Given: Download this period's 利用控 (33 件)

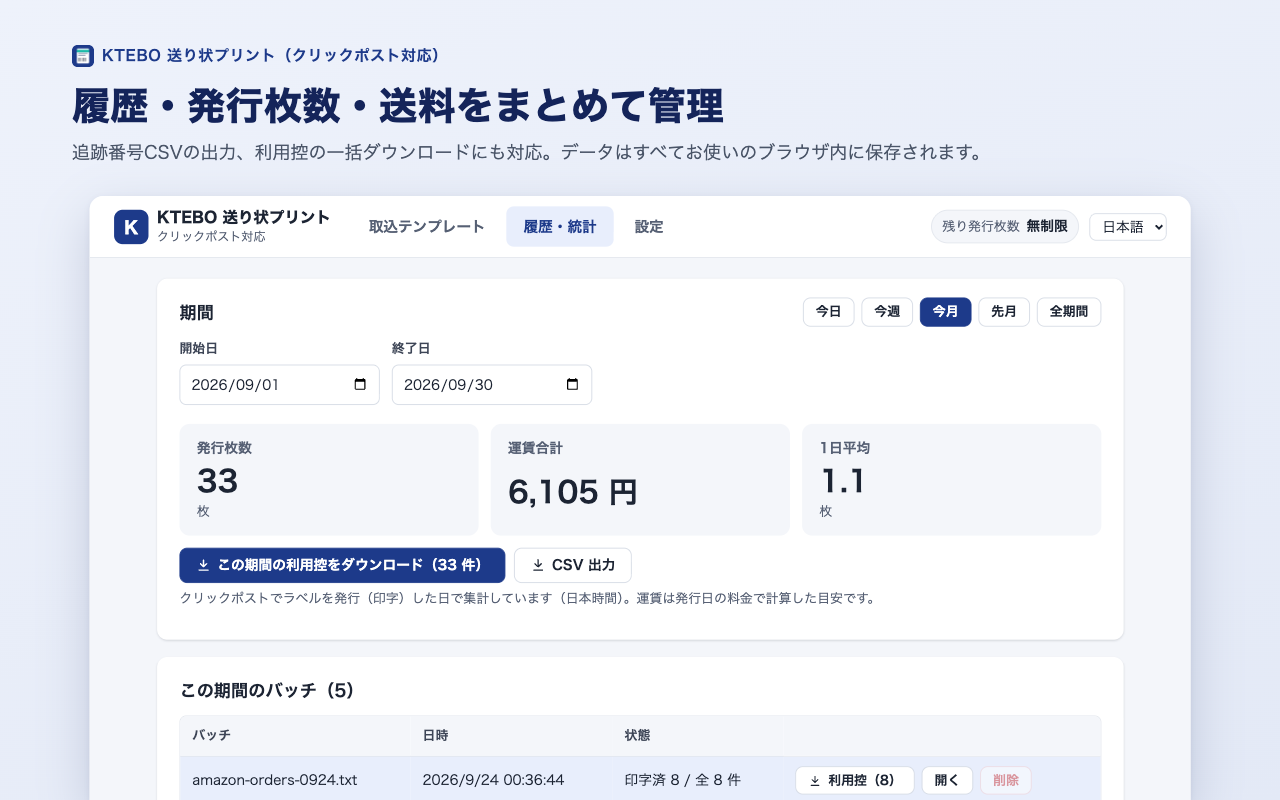Looking at the screenshot, I should tap(342, 565).
